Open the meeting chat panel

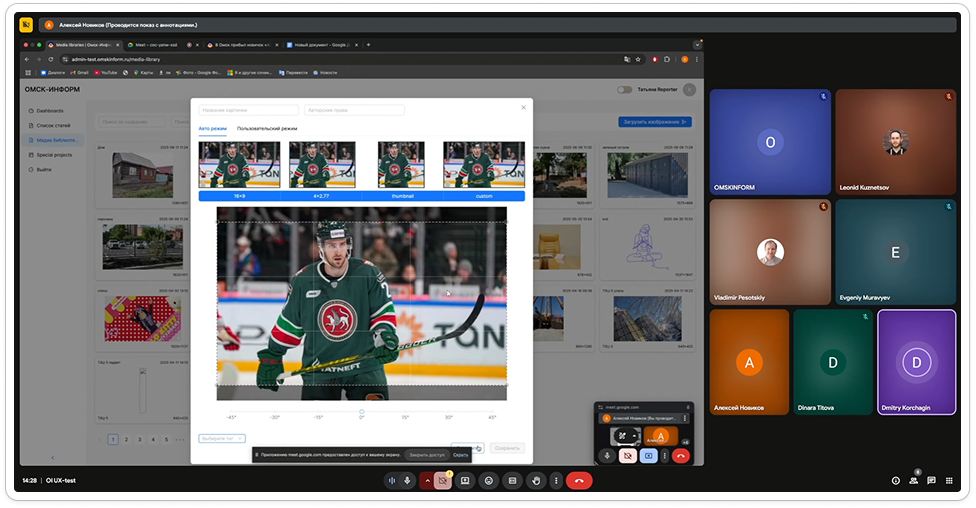tap(931, 481)
